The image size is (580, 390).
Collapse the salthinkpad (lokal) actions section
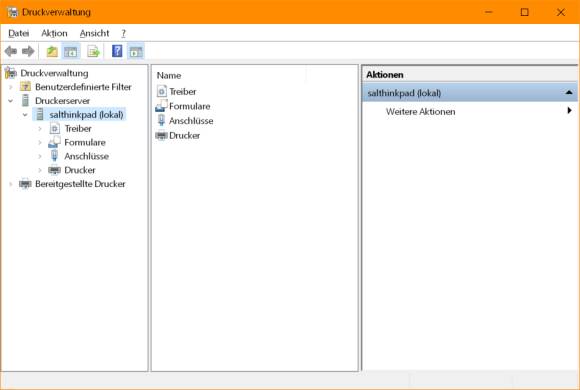tap(569, 93)
